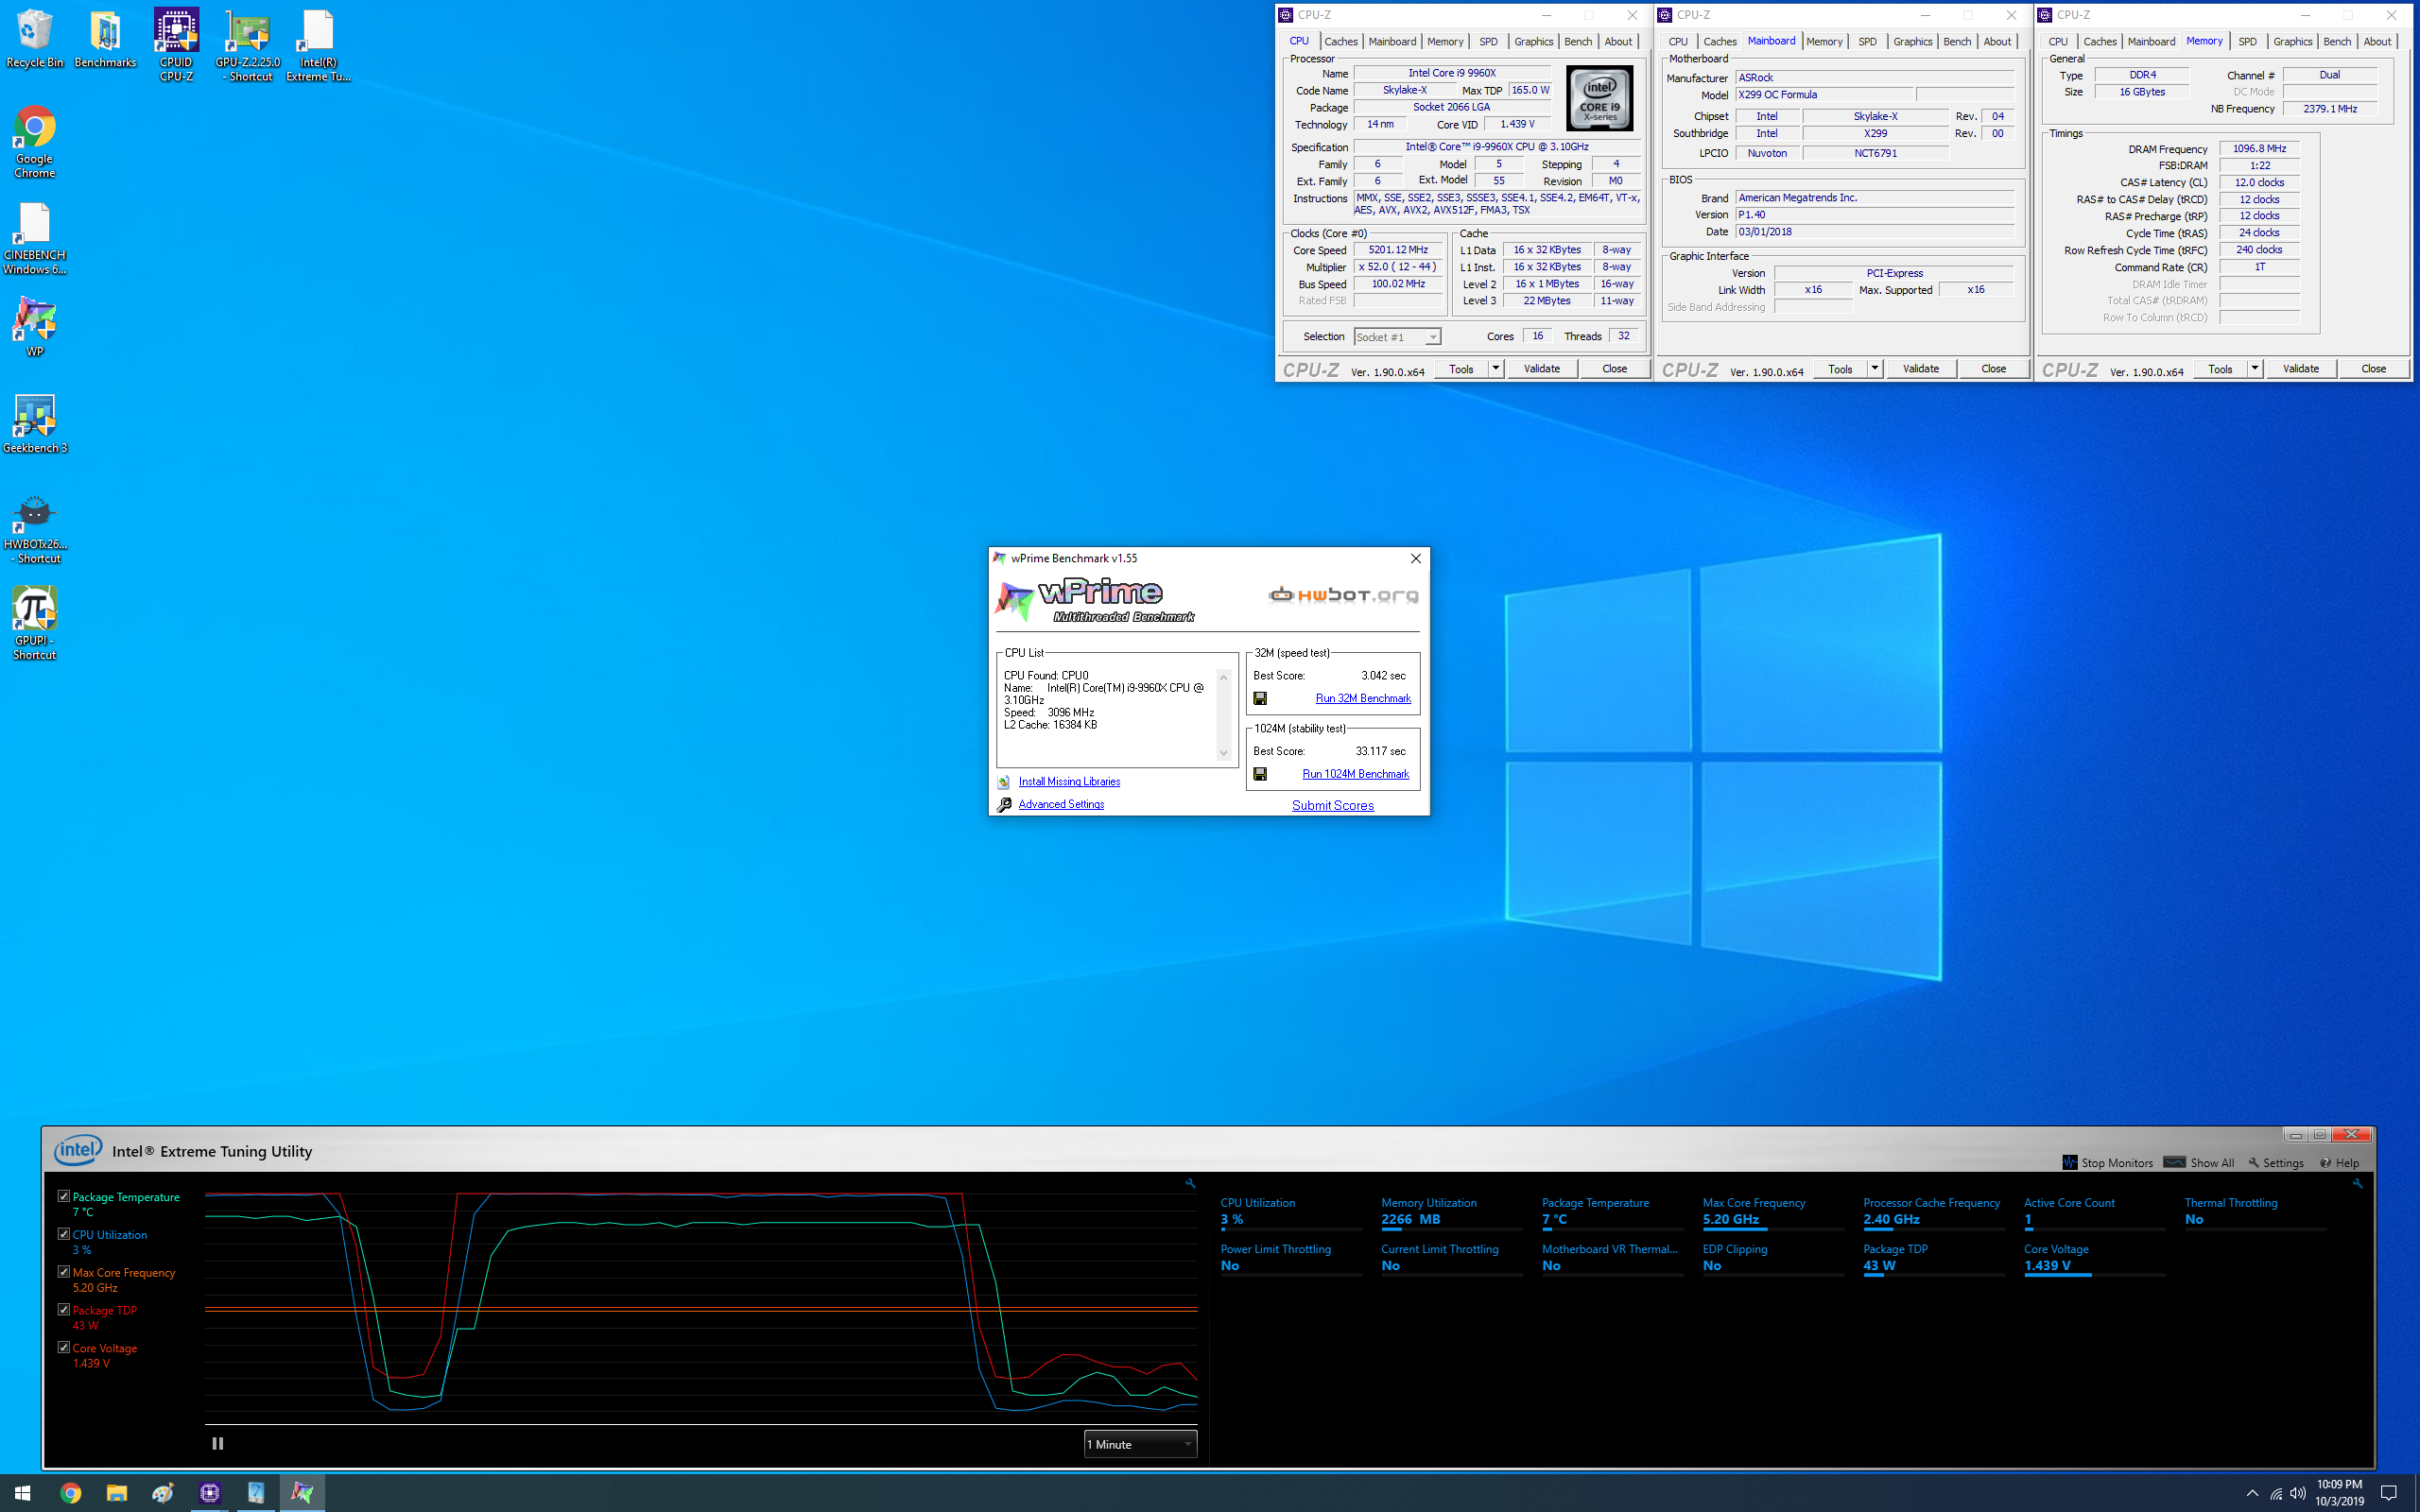
Task: Open the Benchmarks folder on desktop
Action: (105, 39)
